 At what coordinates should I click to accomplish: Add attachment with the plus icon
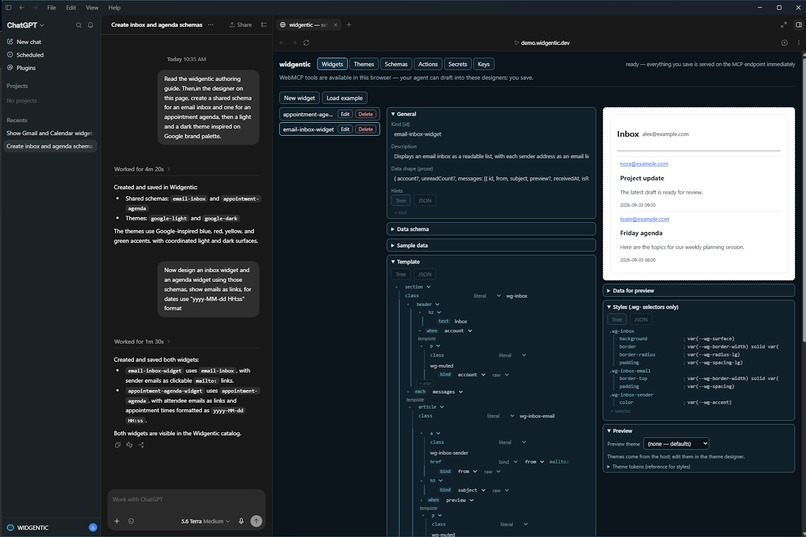click(117, 521)
